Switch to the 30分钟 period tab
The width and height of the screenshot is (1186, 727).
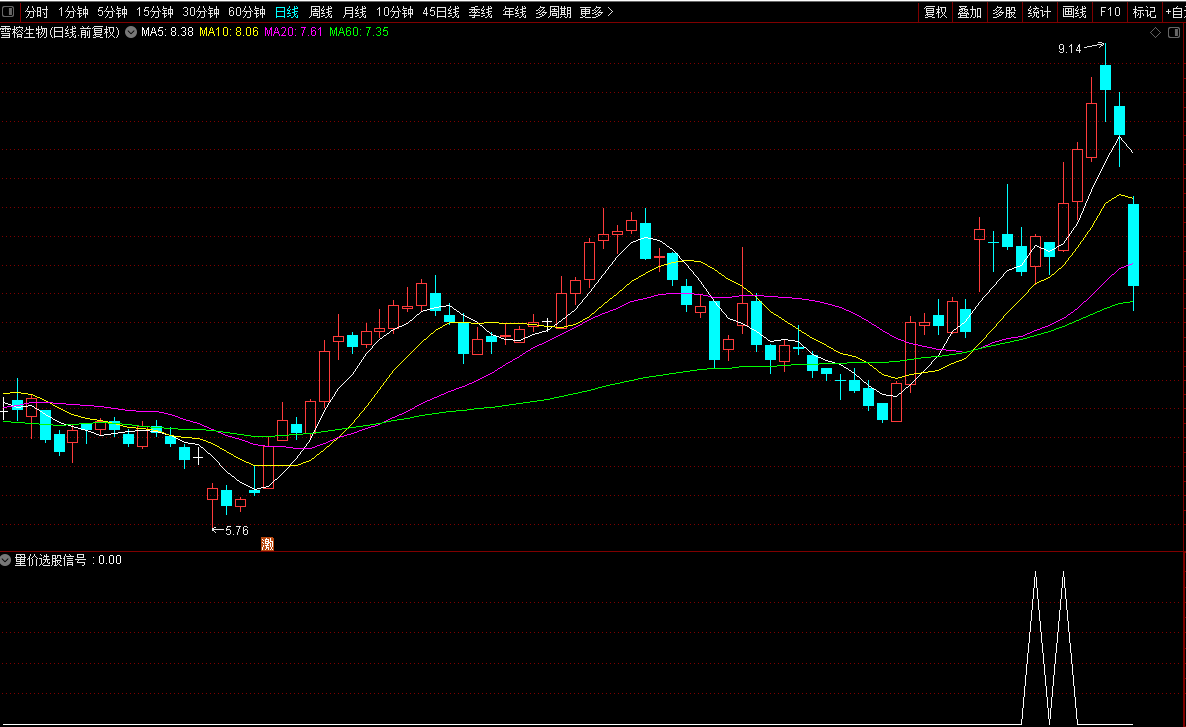click(200, 12)
